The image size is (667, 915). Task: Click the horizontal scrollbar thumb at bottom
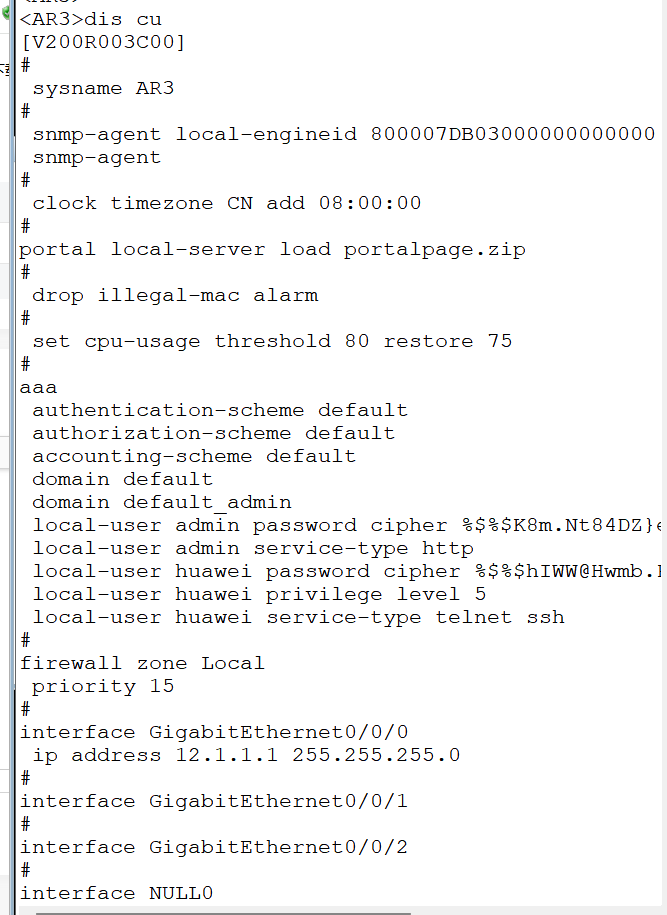(x=222, y=911)
